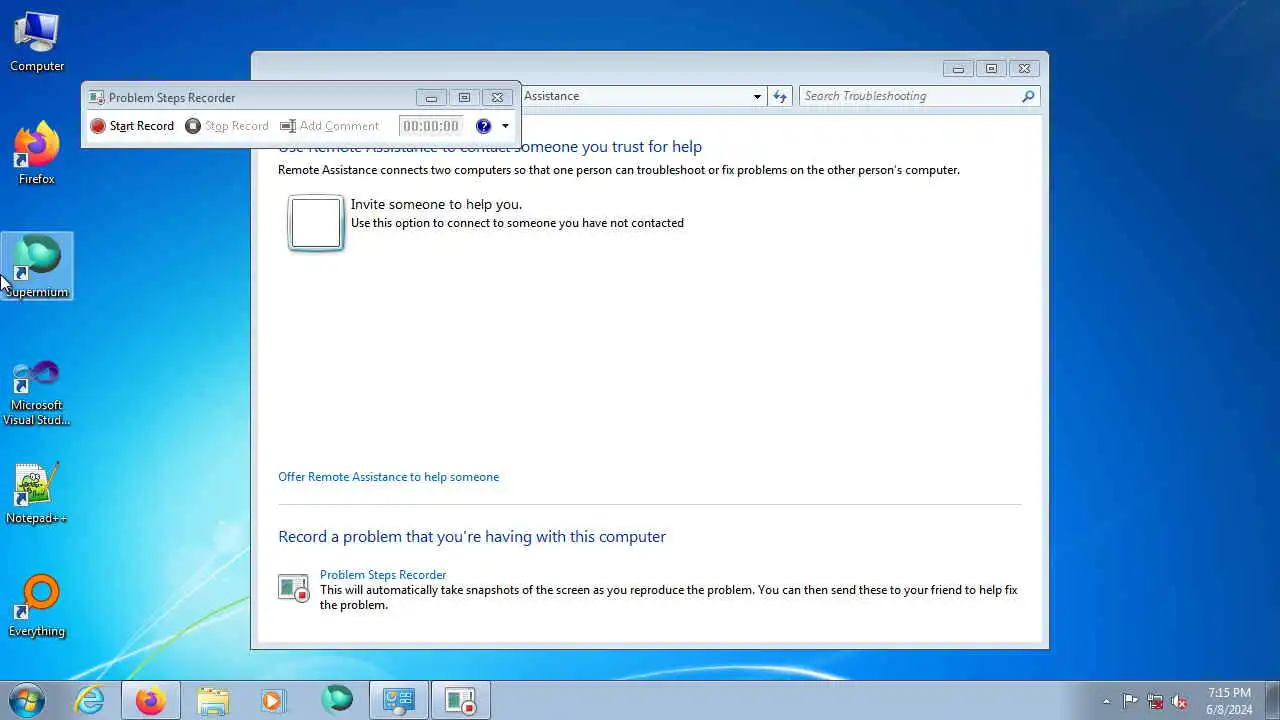Select the Supermium desktop shortcut
The width and height of the screenshot is (1280, 720).
37,266
